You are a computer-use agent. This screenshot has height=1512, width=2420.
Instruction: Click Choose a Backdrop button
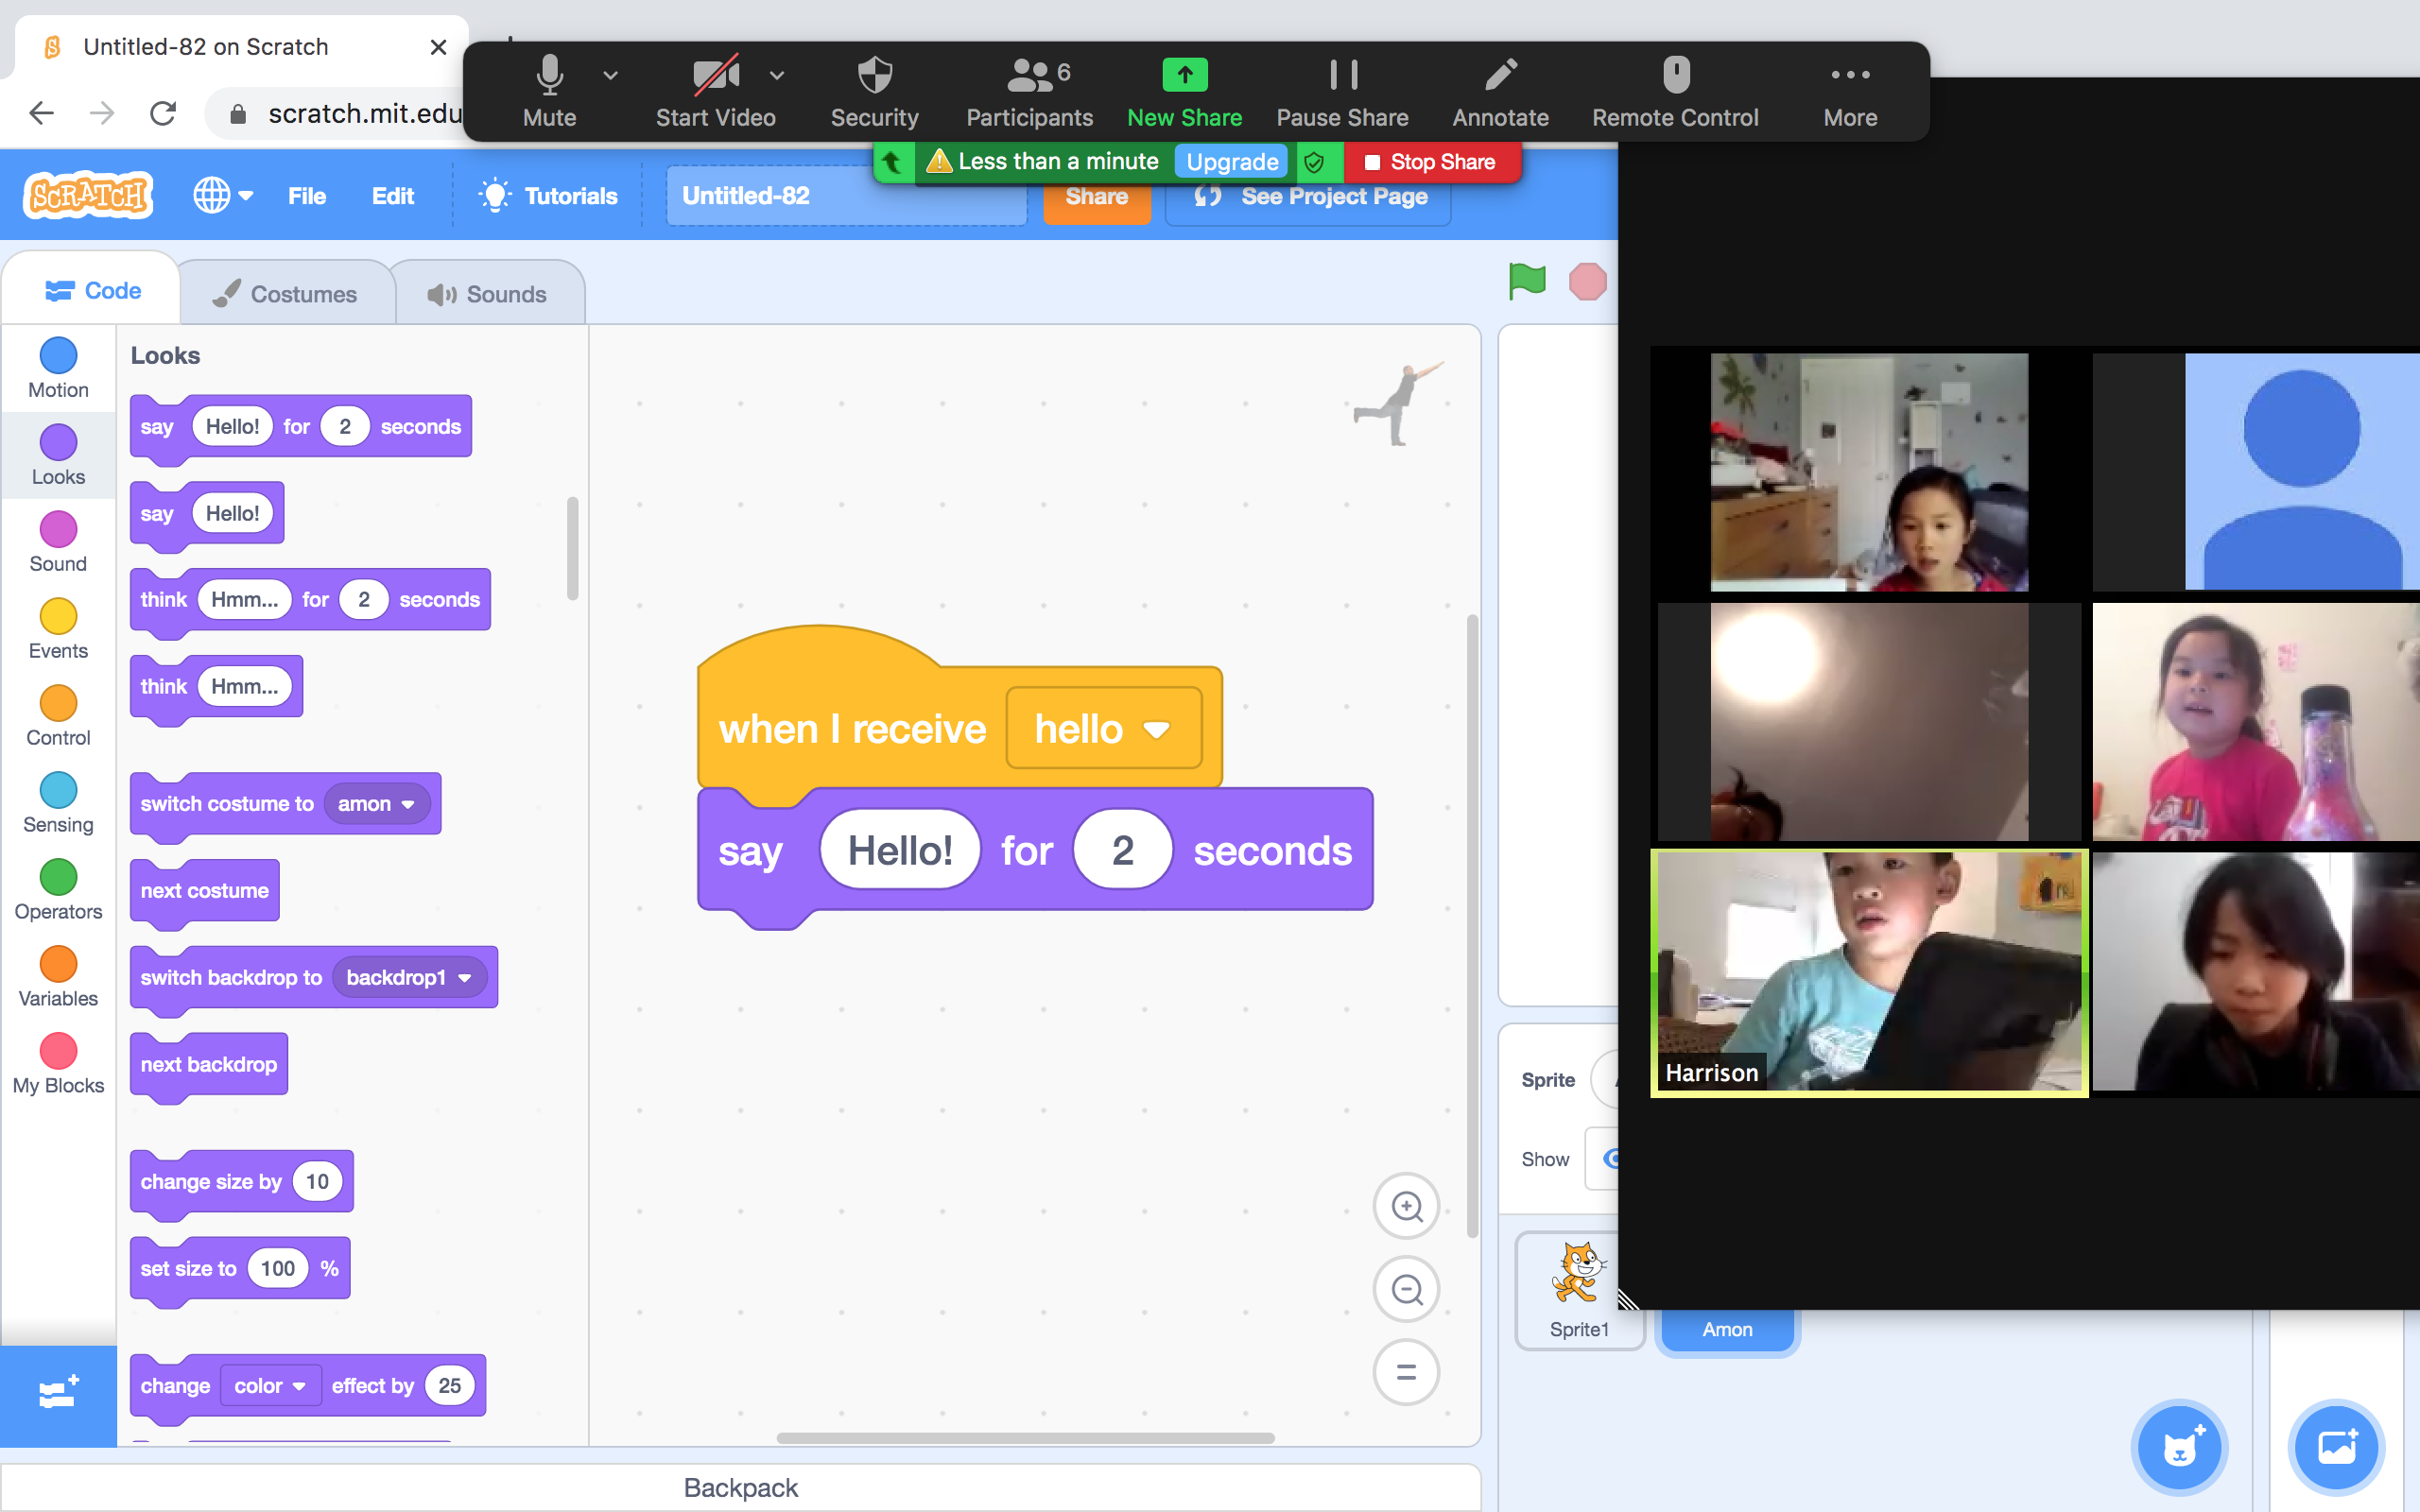pyautogui.click(x=2336, y=1447)
